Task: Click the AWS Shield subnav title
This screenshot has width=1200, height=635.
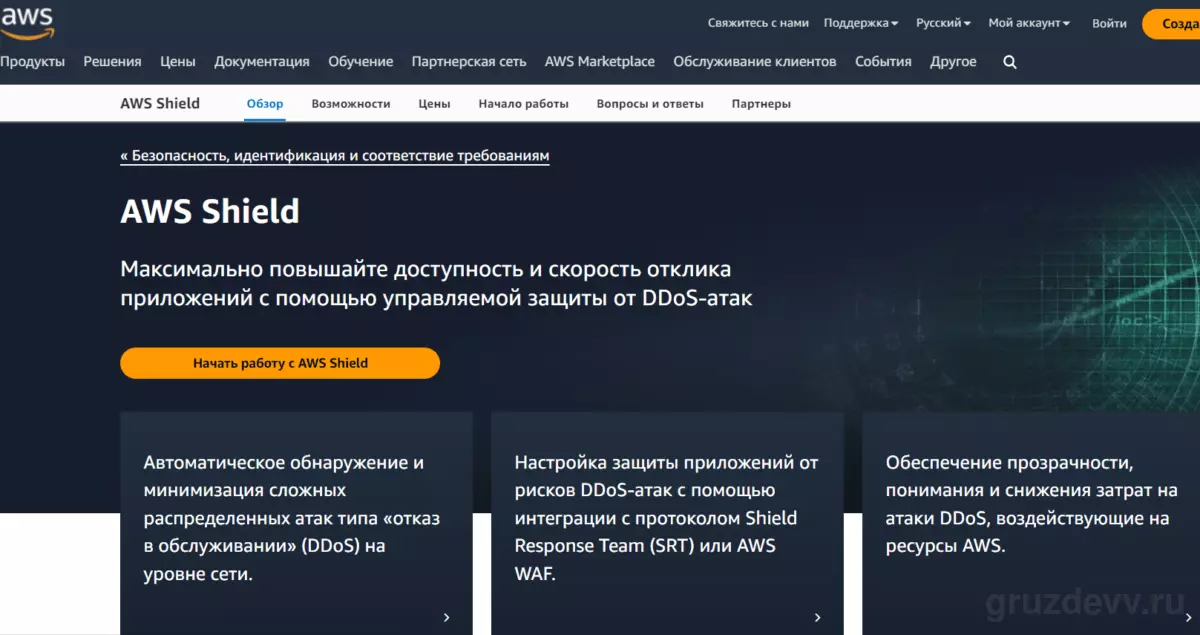Action: [160, 103]
